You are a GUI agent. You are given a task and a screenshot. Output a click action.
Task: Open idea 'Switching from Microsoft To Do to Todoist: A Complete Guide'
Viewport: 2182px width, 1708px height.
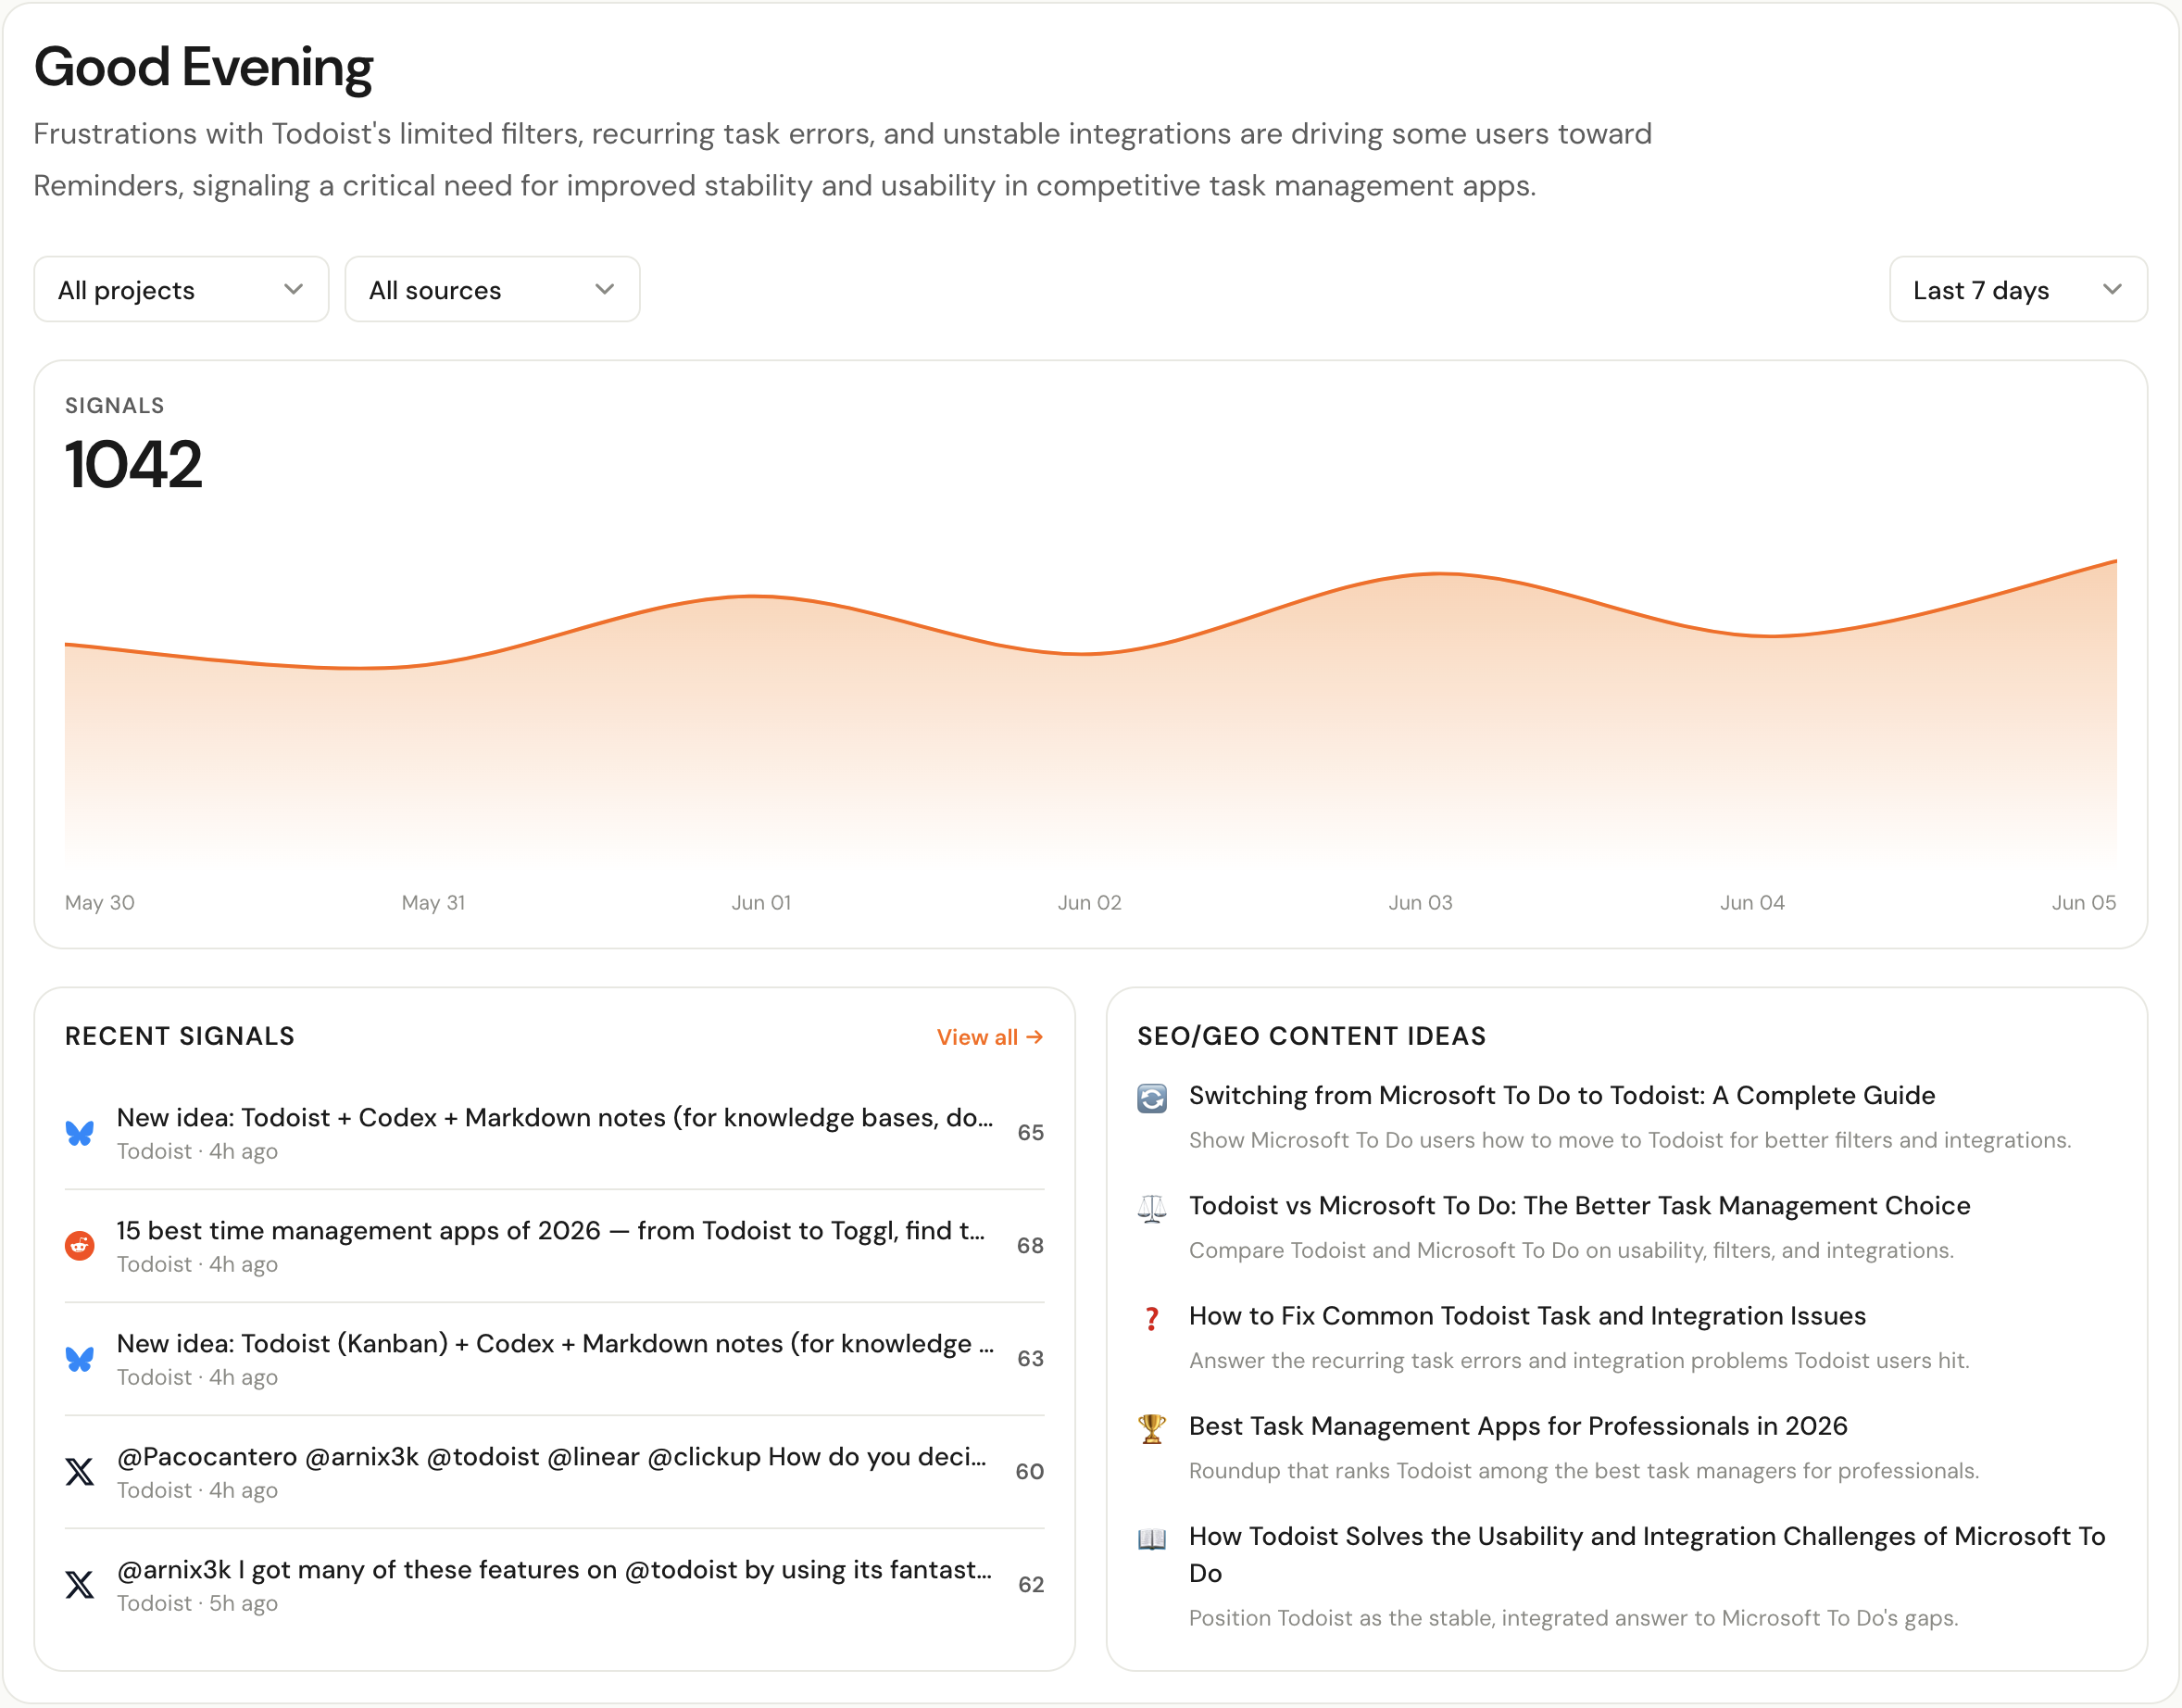coord(1561,1095)
